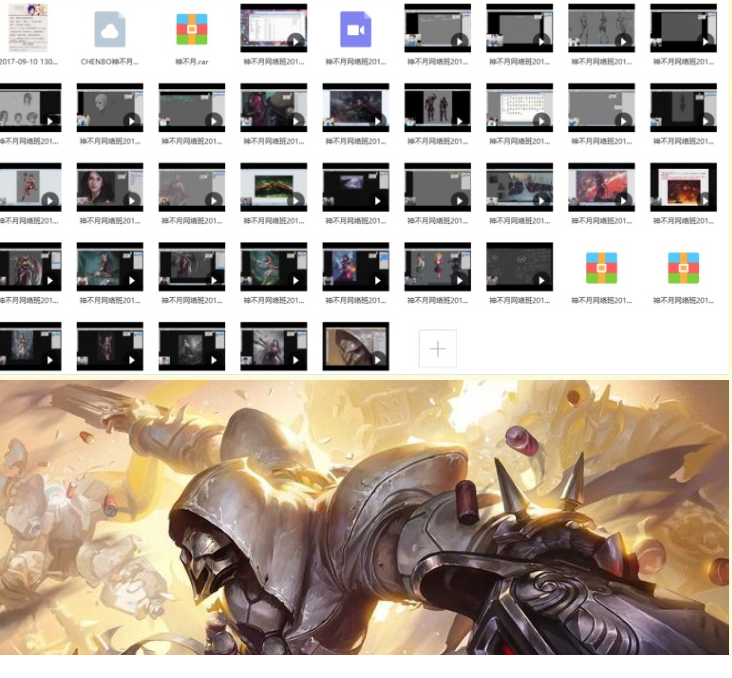Image resolution: width=732 pixels, height=678 pixels.
Task: Open the CHENBO cloud file icon
Action: pos(110,29)
